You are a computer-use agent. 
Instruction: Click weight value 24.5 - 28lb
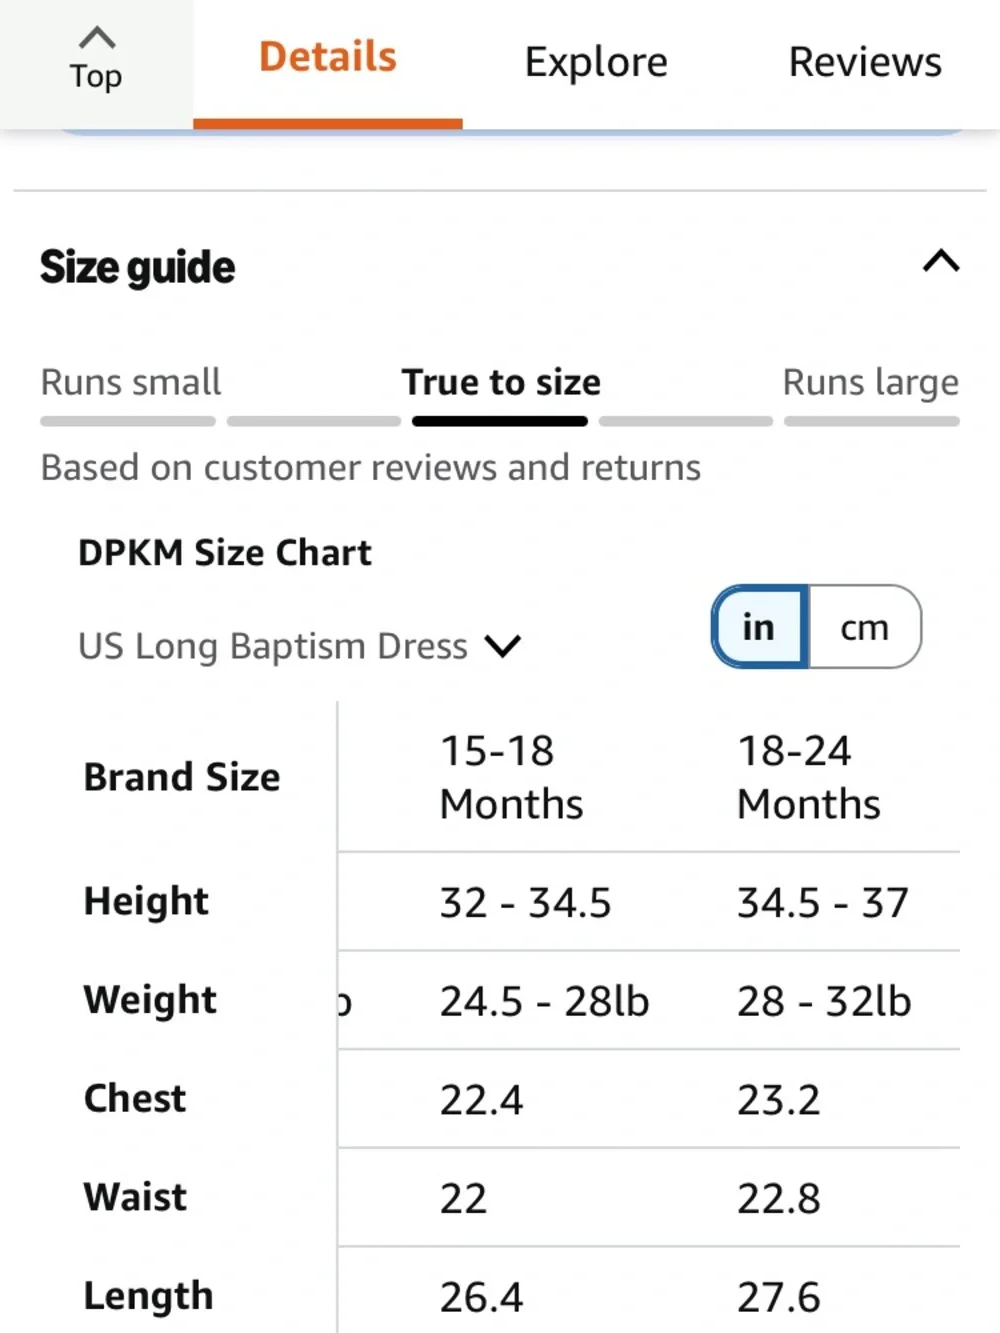tap(544, 1001)
